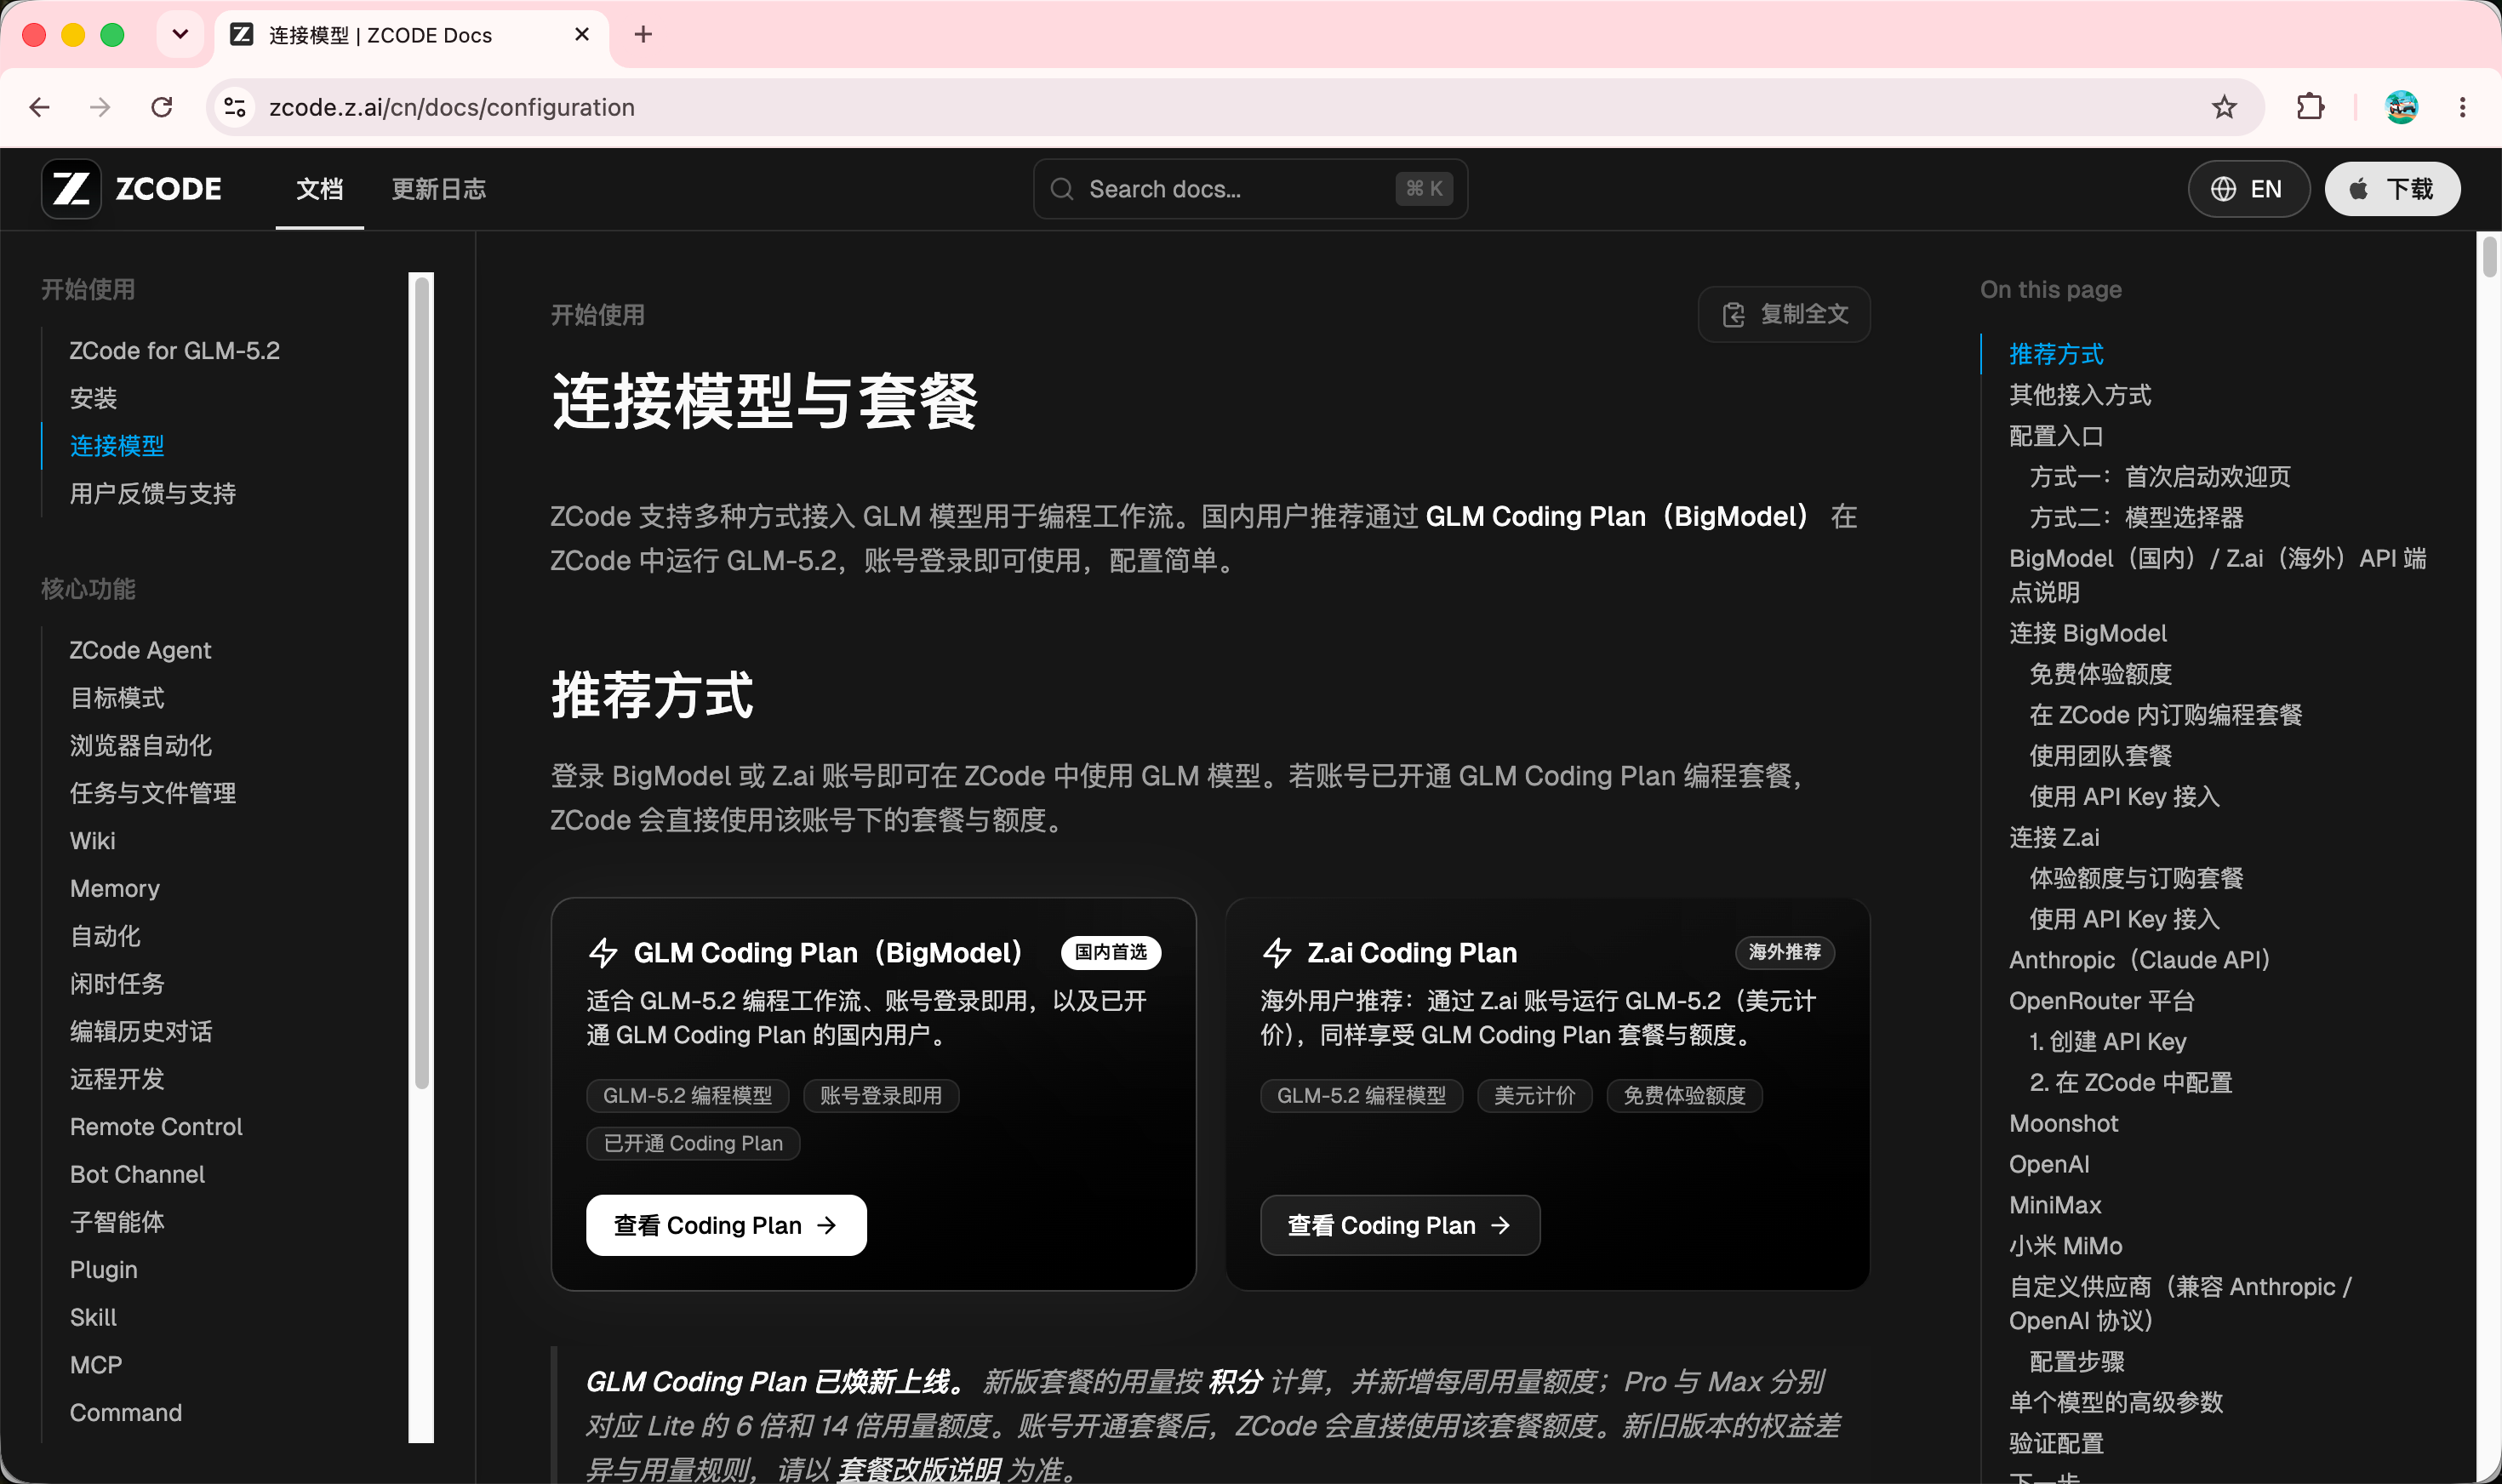Open the 远程开发 sidebar page
2502x1484 pixels.
coord(117,1079)
